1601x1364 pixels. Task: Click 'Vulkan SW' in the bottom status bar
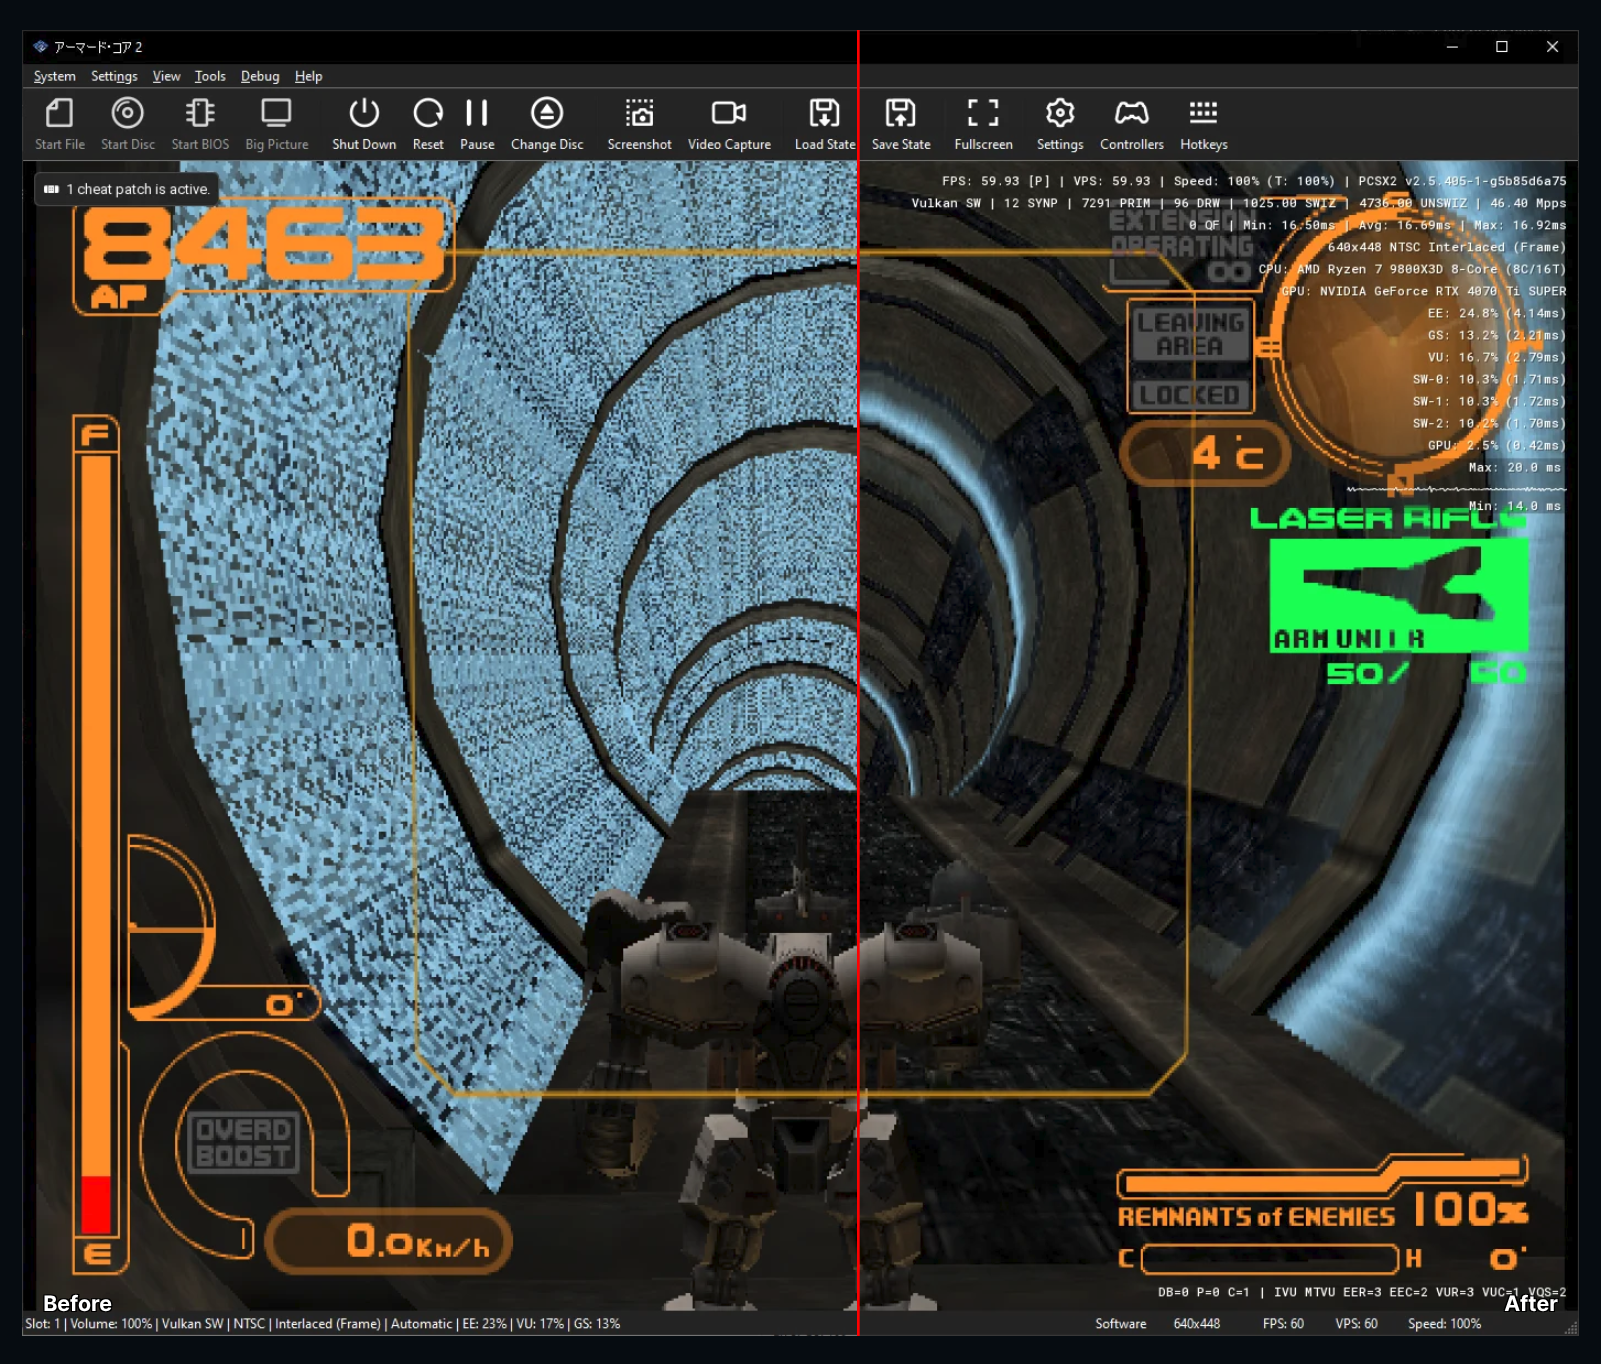point(193,1324)
